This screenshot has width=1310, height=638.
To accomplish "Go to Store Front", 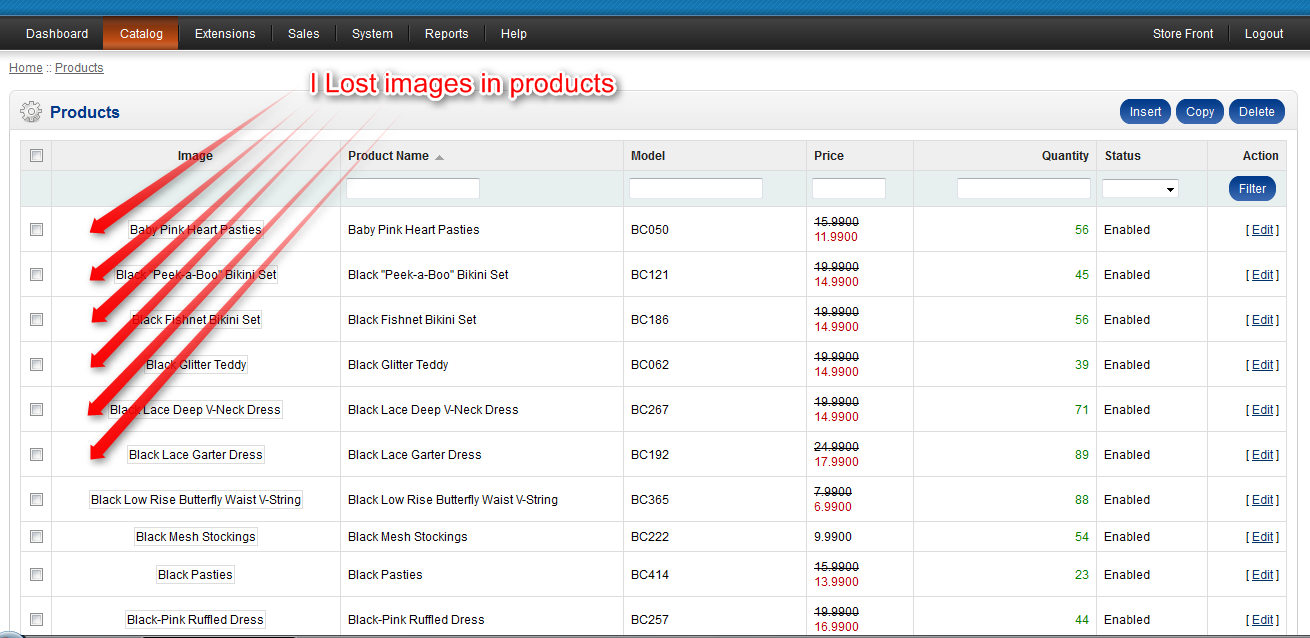I will pos(1183,33).
